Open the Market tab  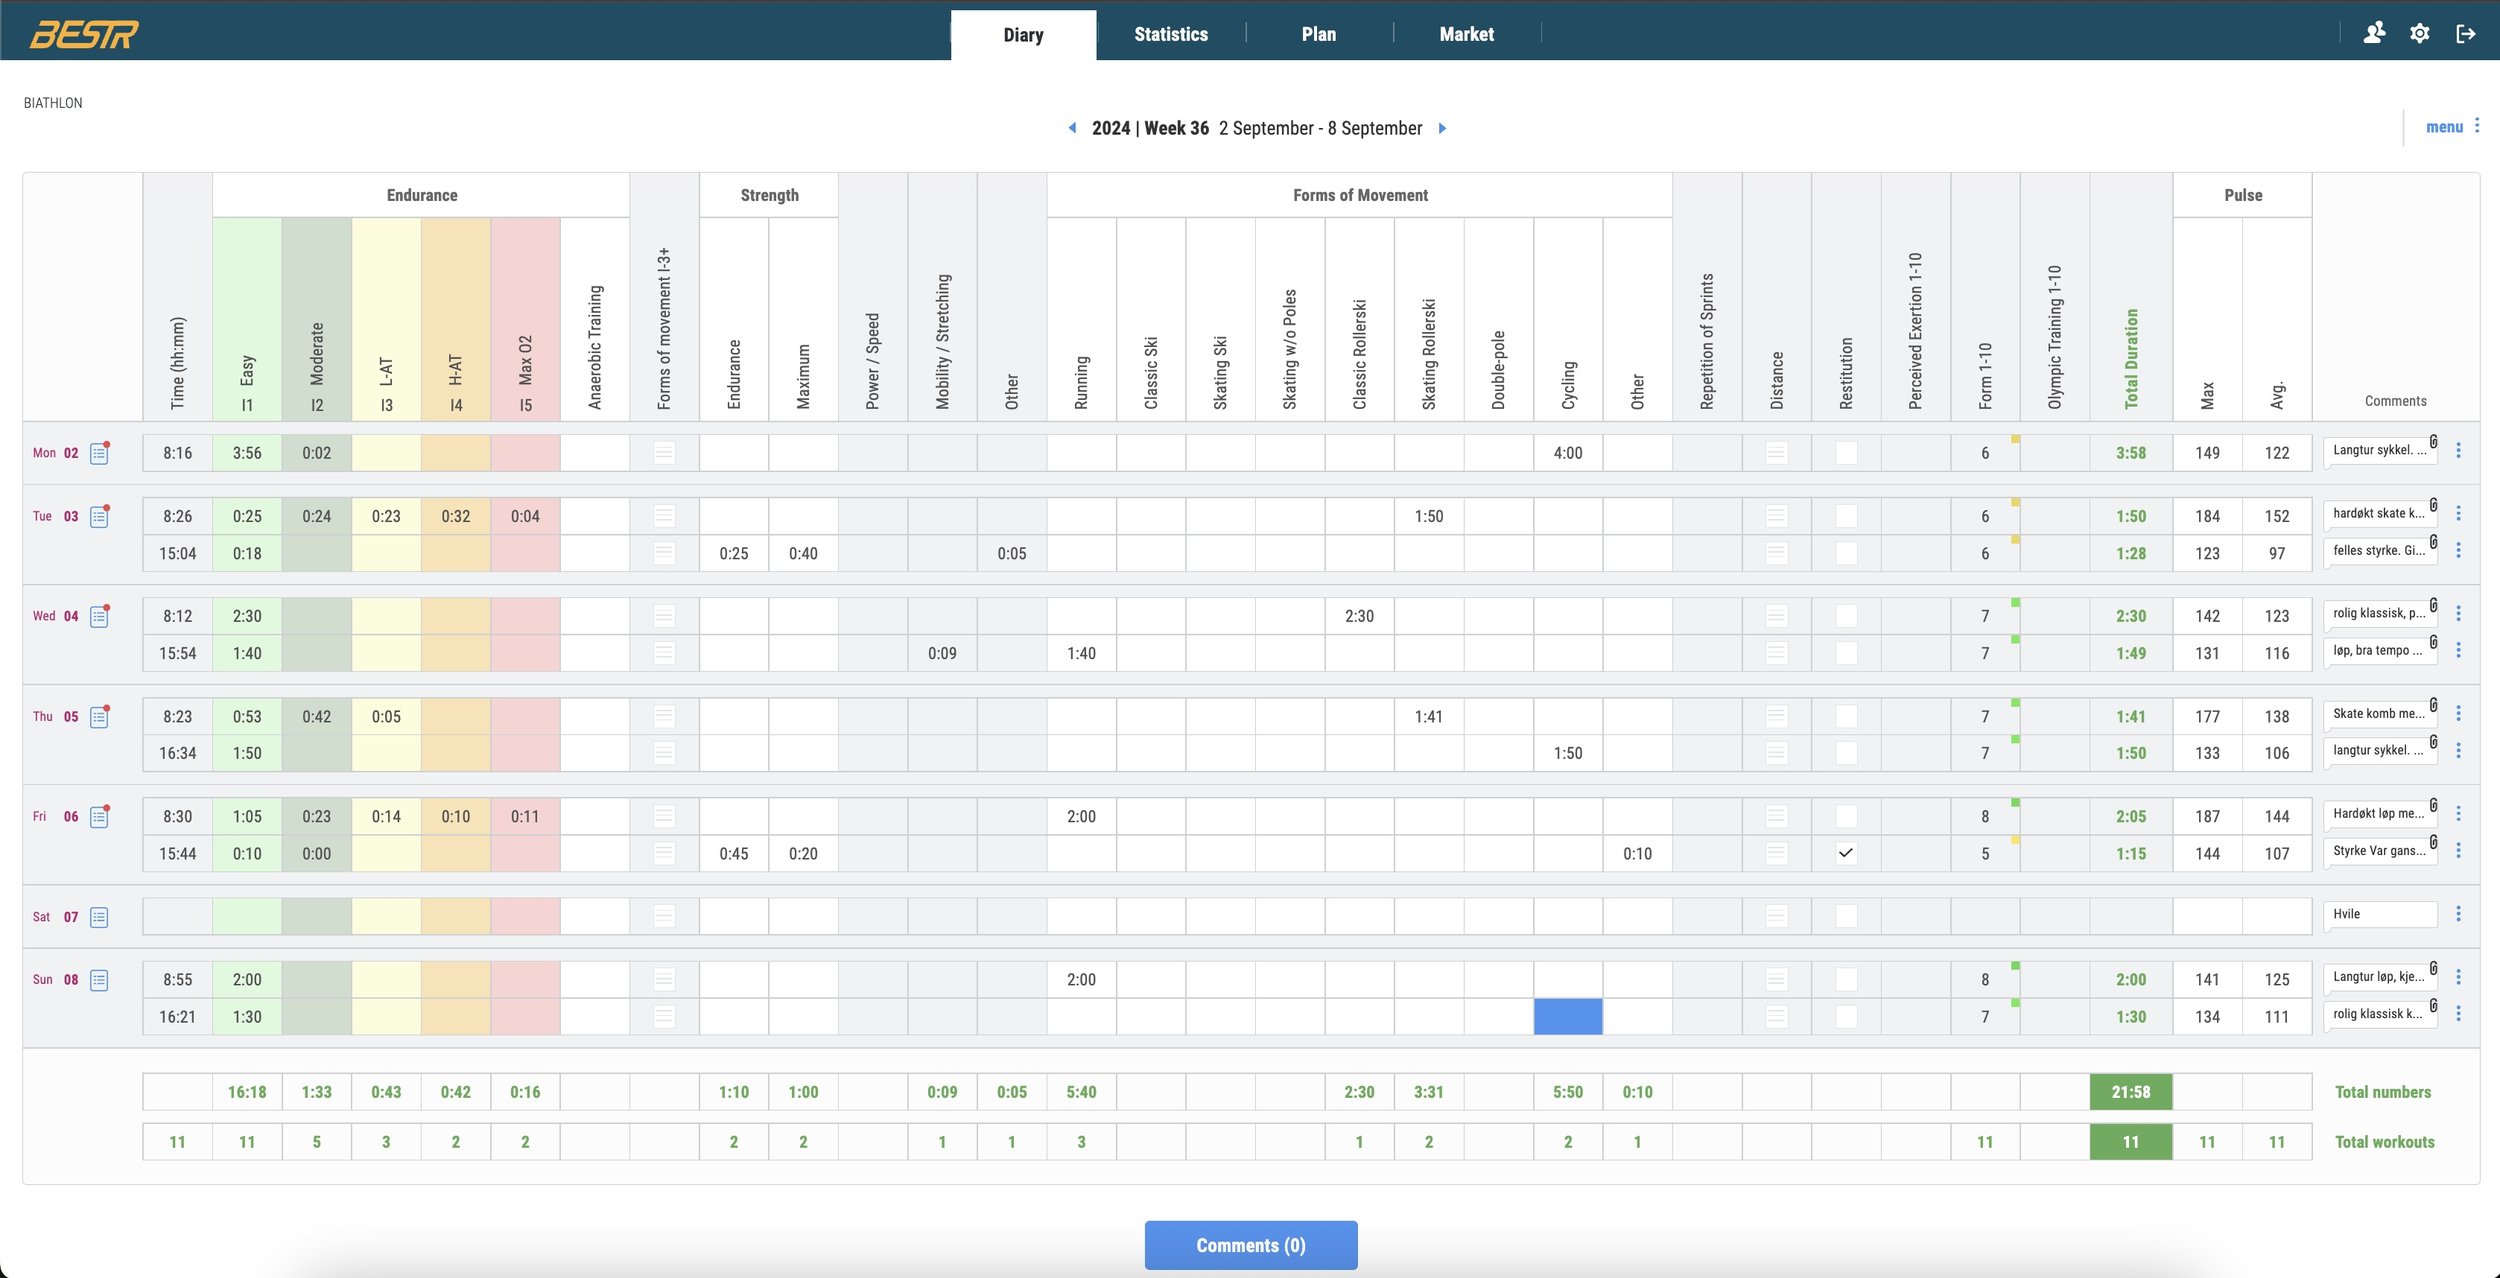tap(1466, 33)
